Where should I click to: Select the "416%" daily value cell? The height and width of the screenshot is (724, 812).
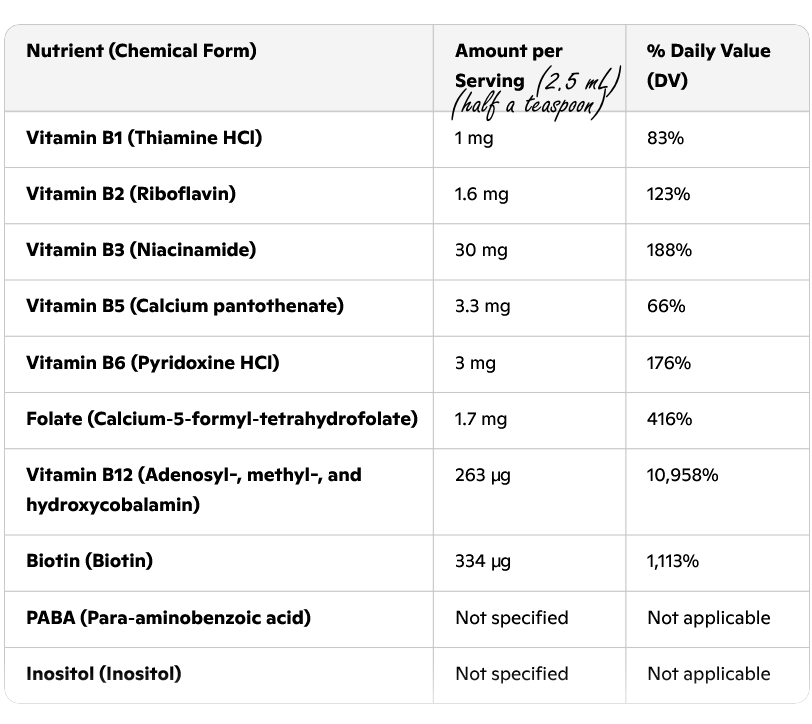[x=669, y=418]
